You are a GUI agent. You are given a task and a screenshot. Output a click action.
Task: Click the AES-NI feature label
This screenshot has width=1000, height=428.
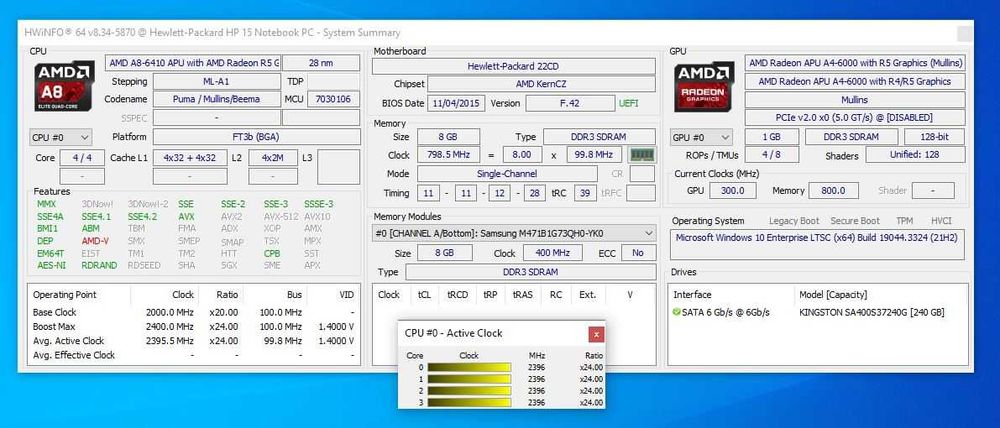[51, 265]
